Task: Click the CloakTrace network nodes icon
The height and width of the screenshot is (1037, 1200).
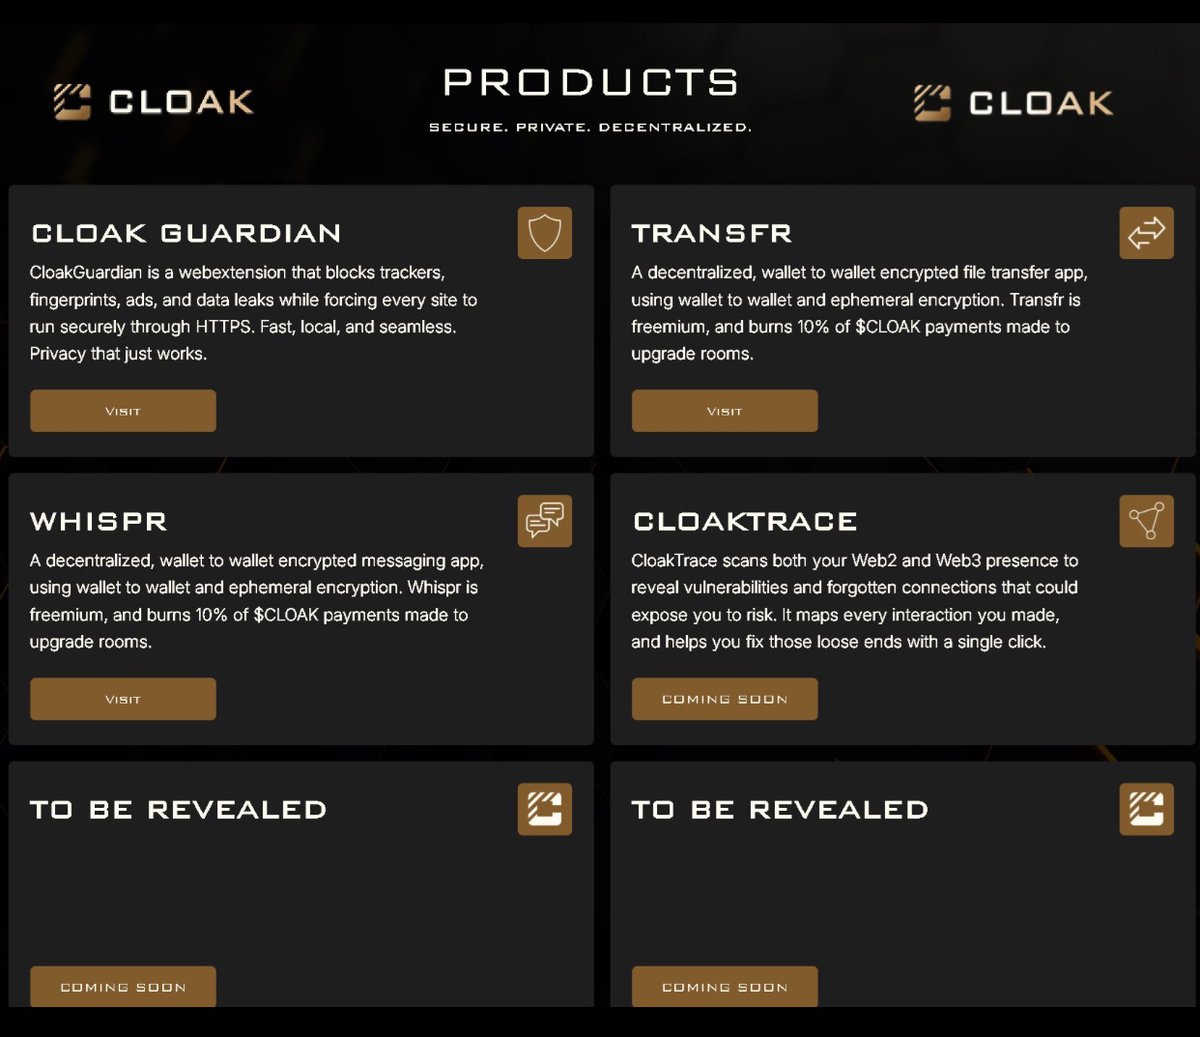Action: pos(1146,521)
